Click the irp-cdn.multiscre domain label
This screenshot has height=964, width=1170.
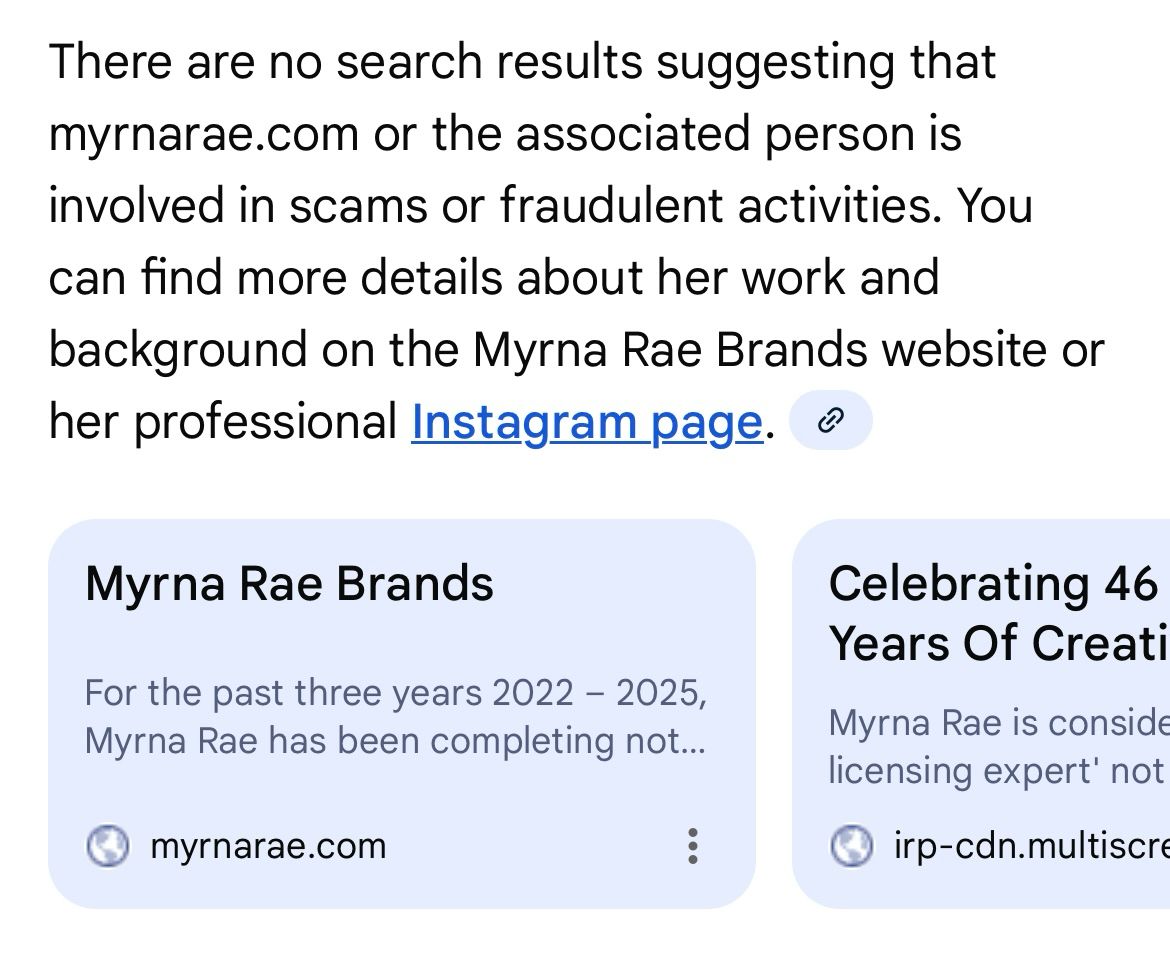pos(1030,846)
